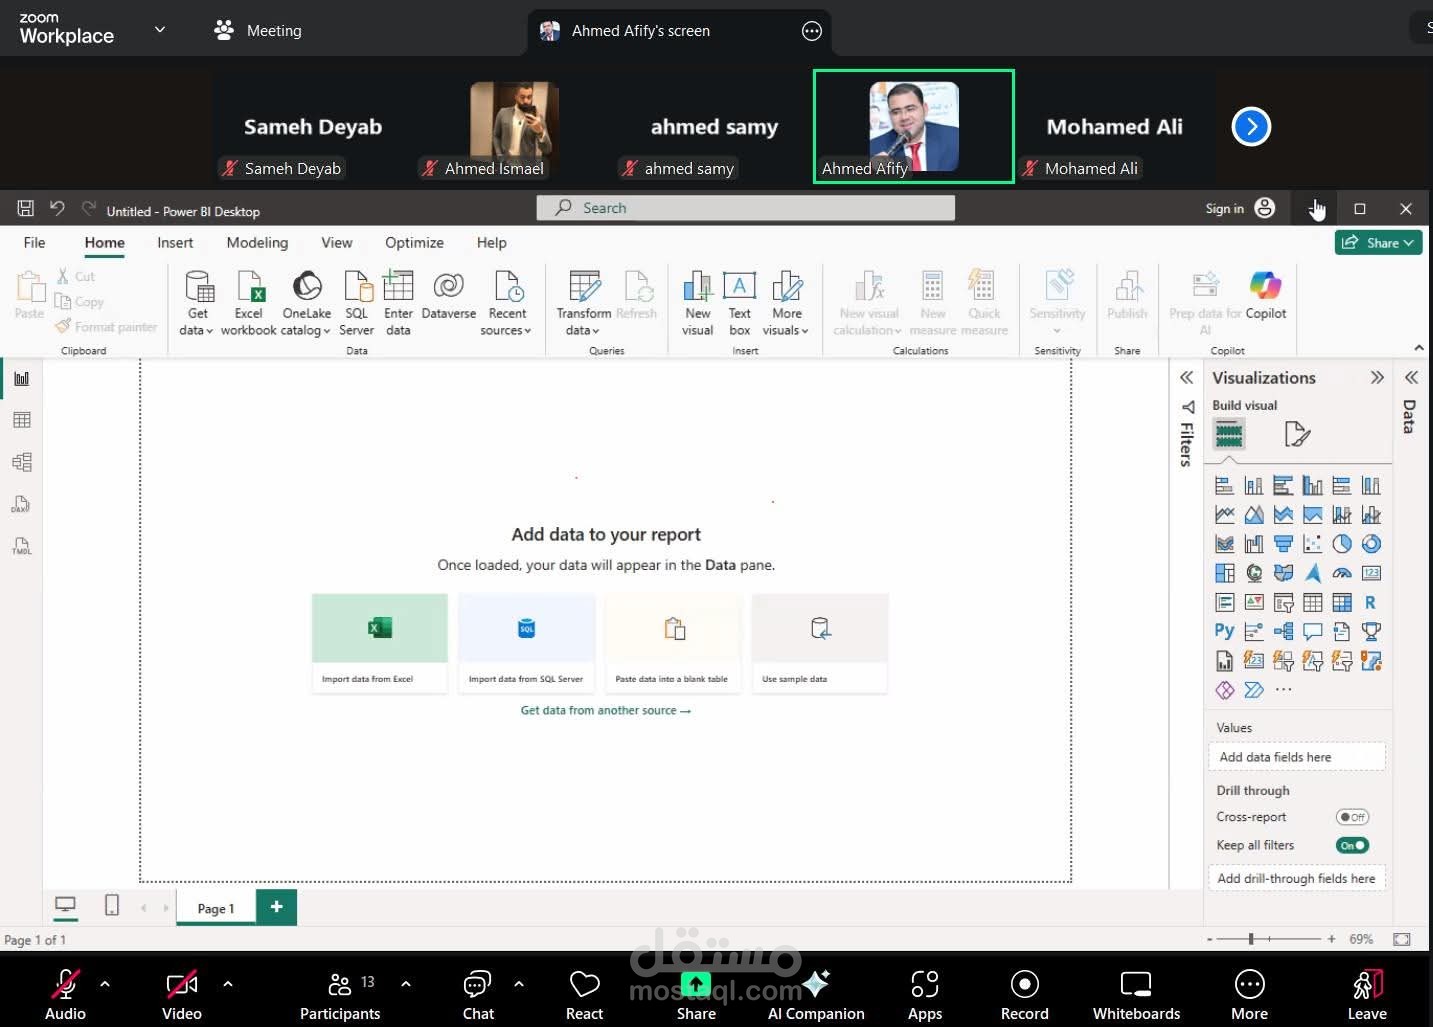The width and height of the screenshot is (1433, 1027).
Task: Open Model view in left sidebar
Action: [x=22, y=462]
